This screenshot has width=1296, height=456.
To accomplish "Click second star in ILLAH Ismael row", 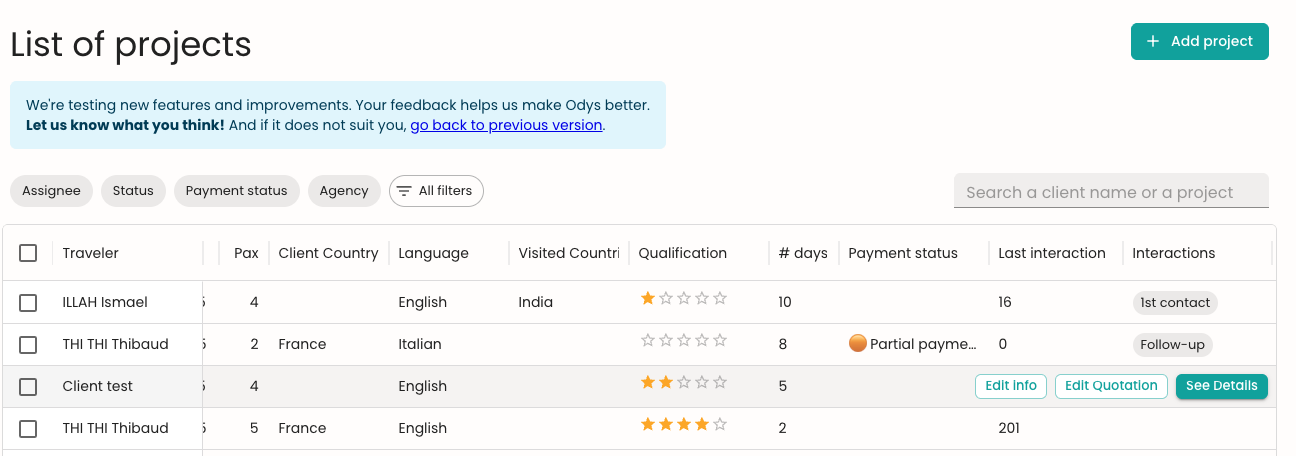I will 666,298.
